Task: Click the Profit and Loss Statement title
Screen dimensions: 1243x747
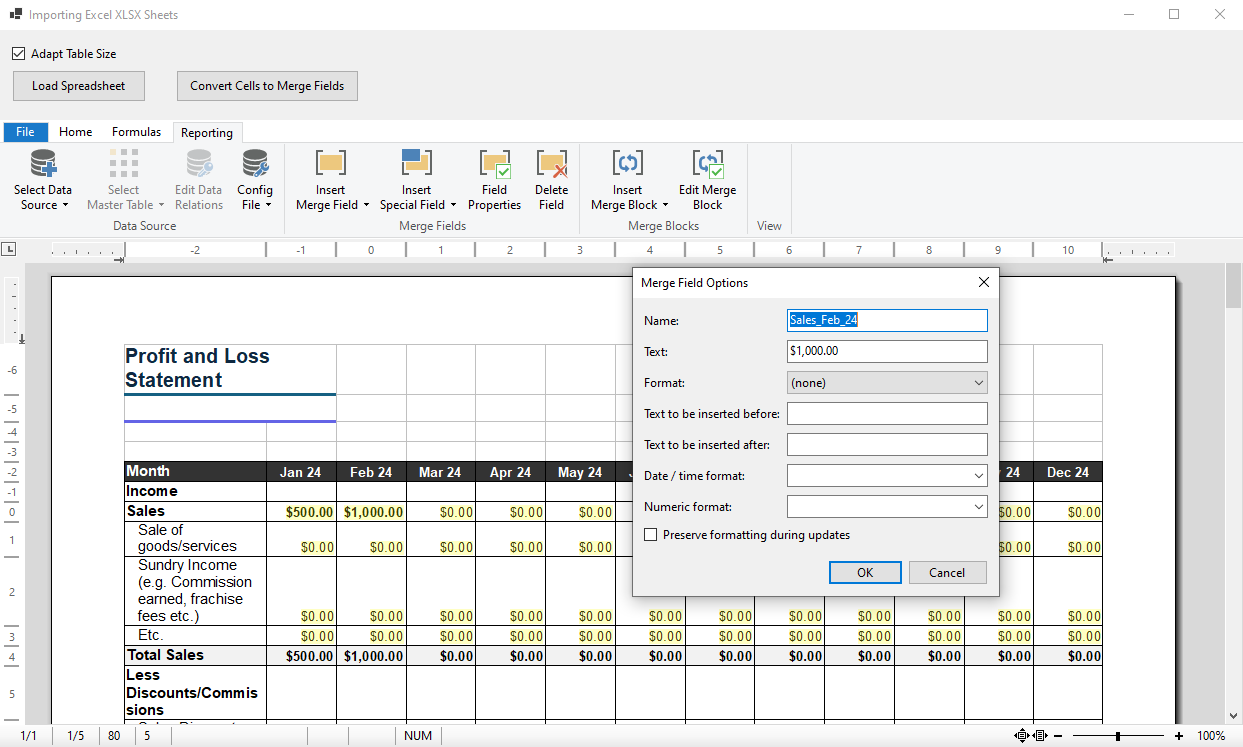Action: tap(197, 368)
